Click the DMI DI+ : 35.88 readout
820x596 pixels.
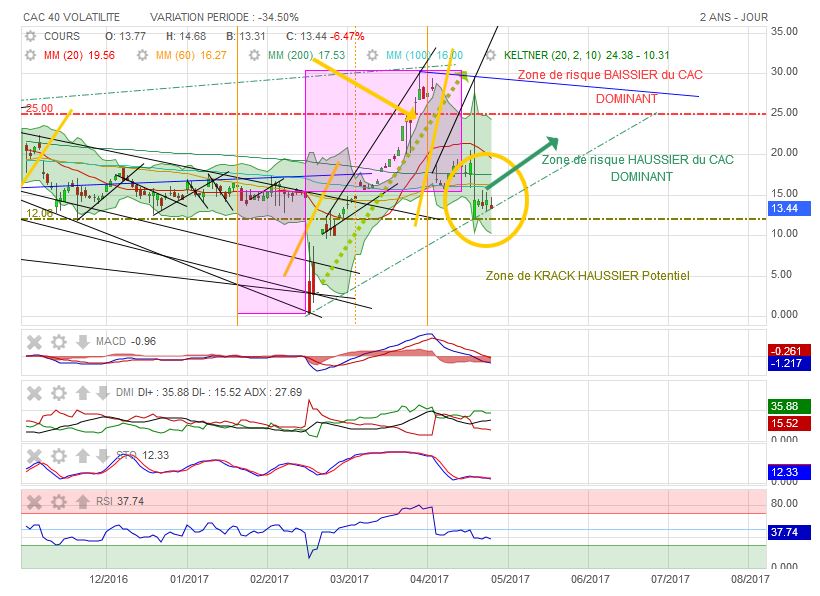(169, 392)
